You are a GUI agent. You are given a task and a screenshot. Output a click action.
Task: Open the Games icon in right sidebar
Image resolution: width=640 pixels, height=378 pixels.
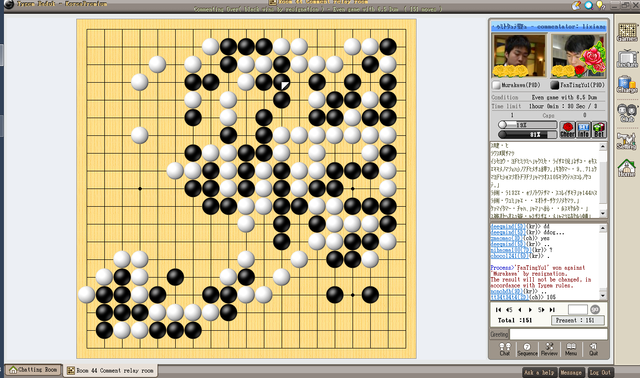[627, 32]
